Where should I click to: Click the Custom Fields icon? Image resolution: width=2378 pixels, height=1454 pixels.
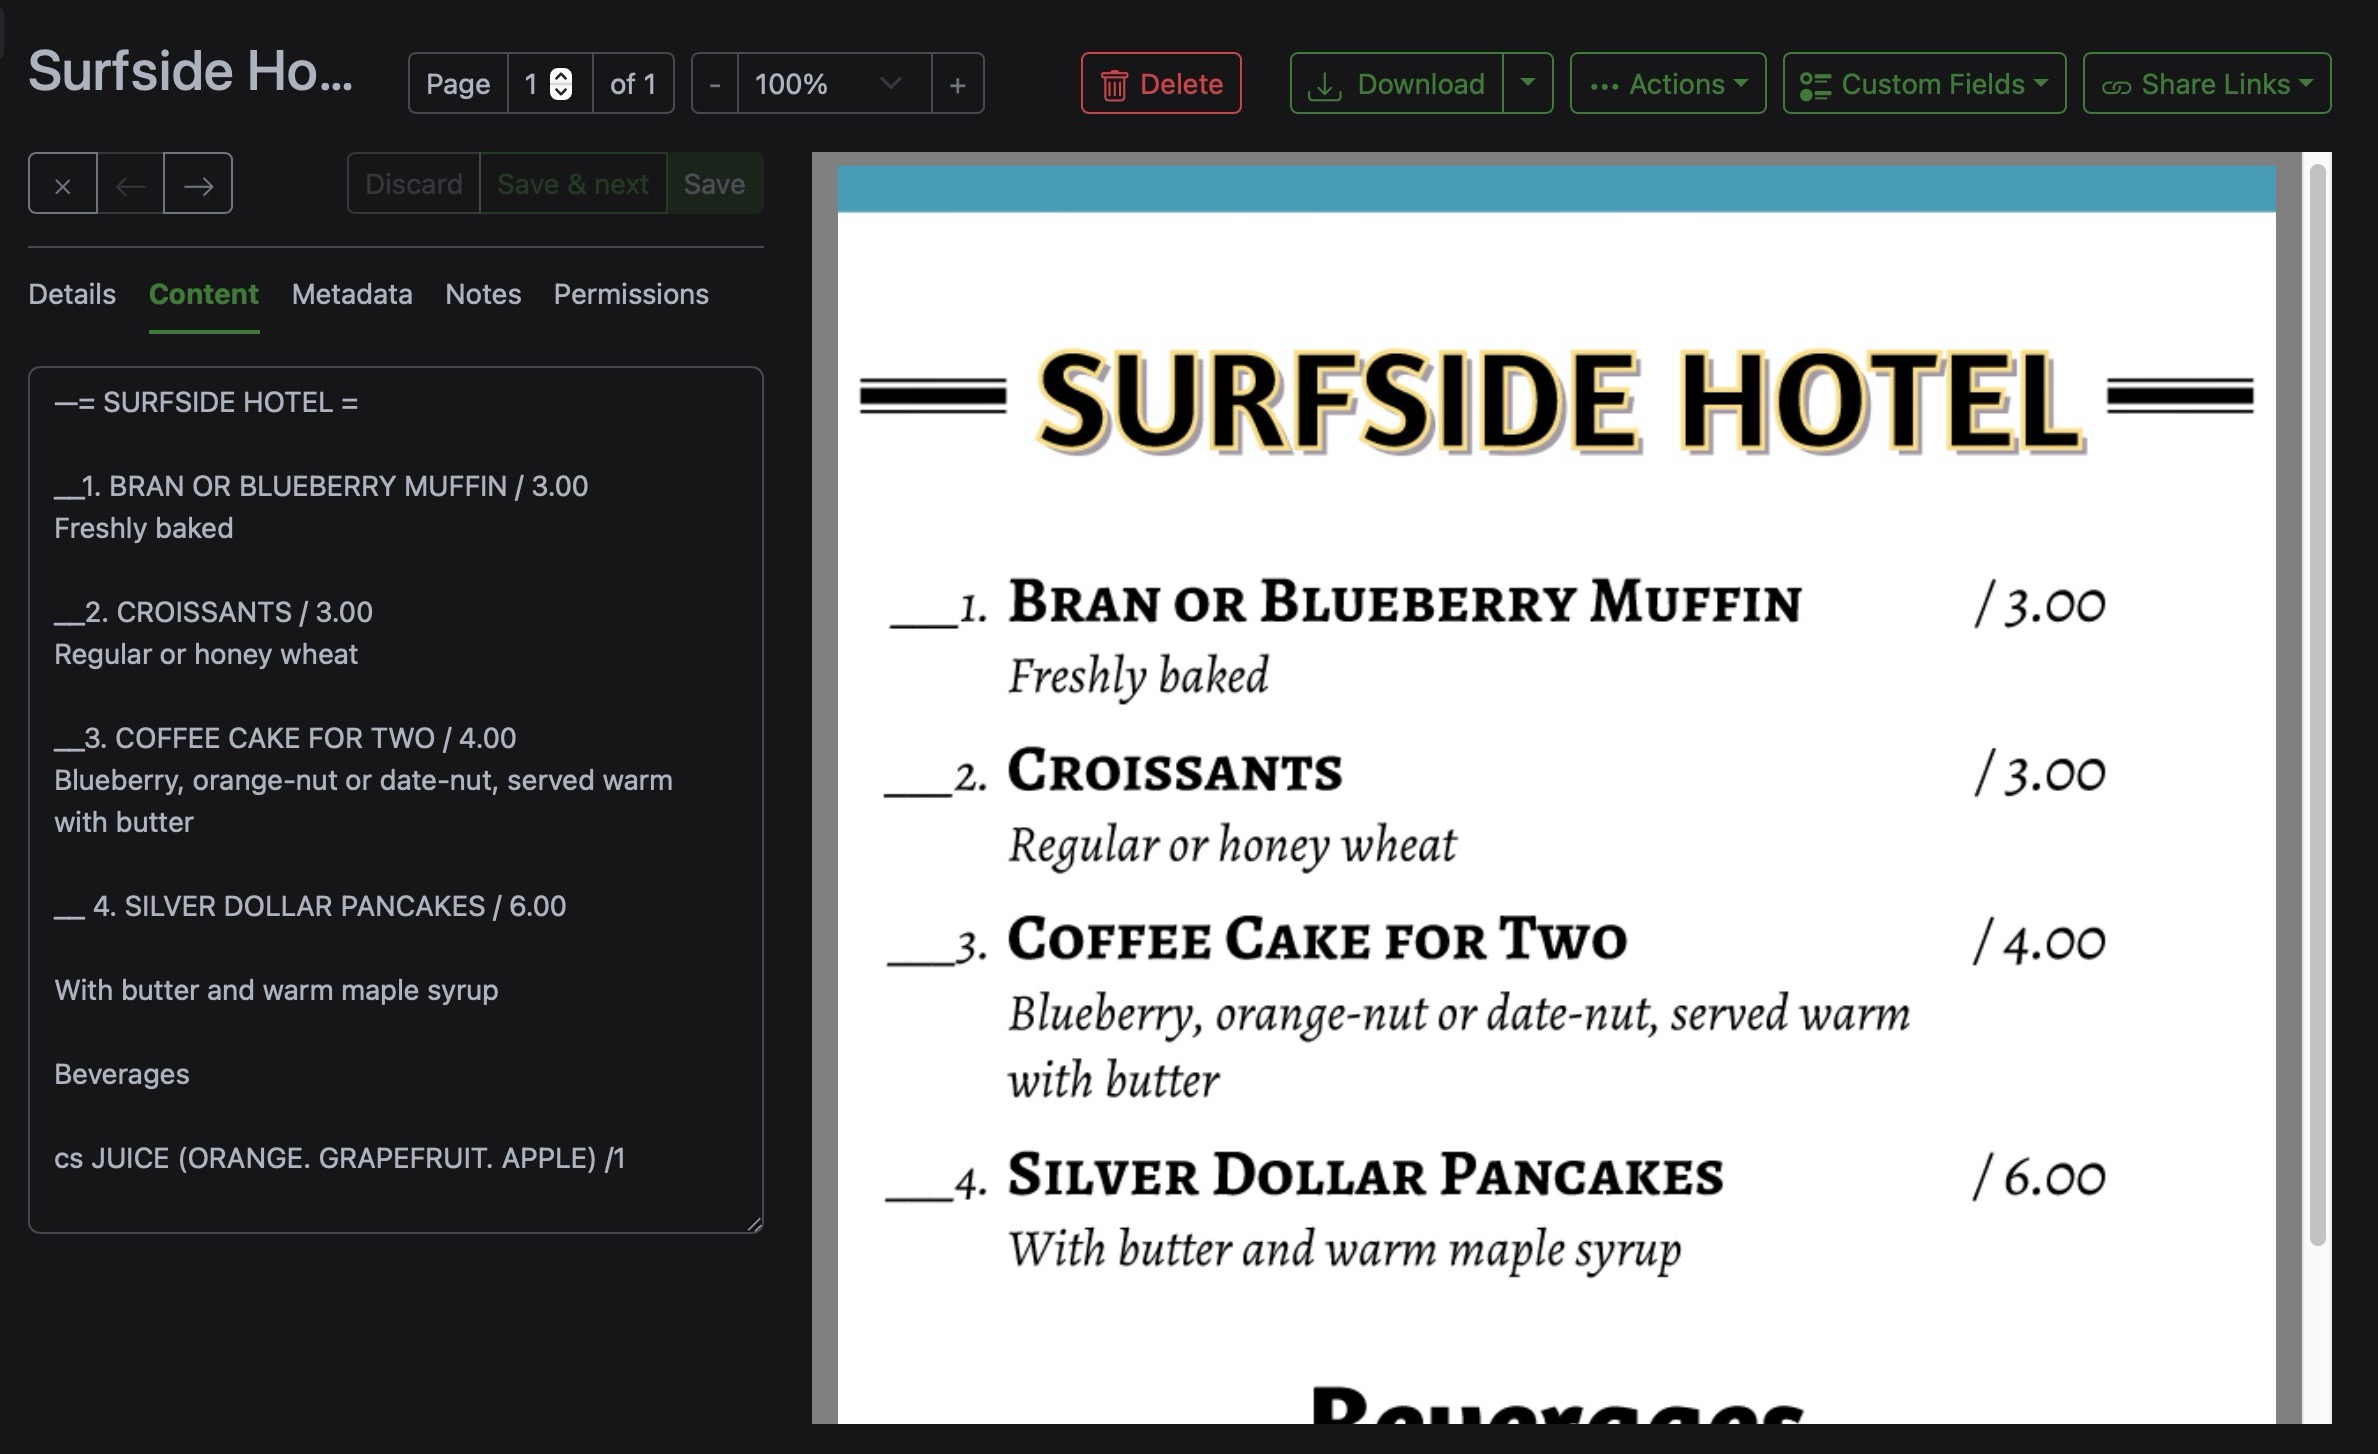tap(1817, 83)
